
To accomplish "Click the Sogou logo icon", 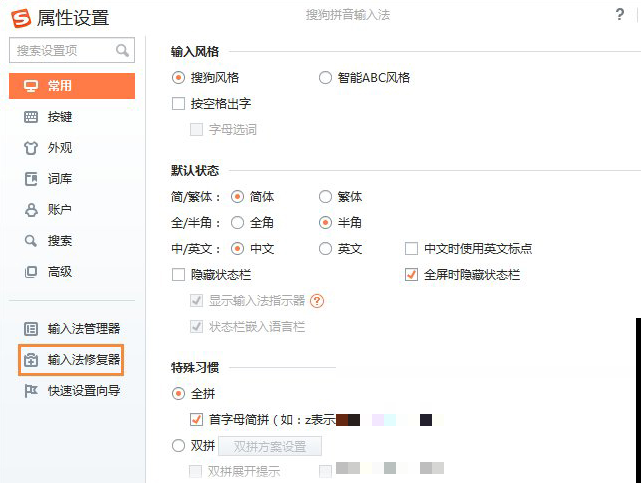I will (21, 18).
